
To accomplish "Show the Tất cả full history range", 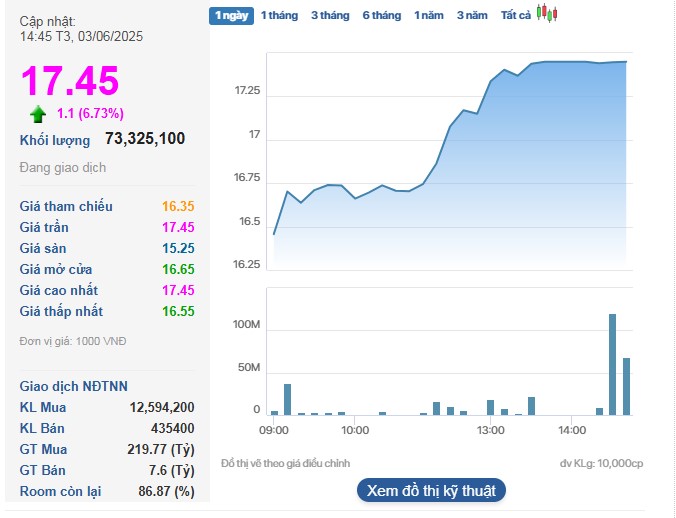I will point(516,15).
